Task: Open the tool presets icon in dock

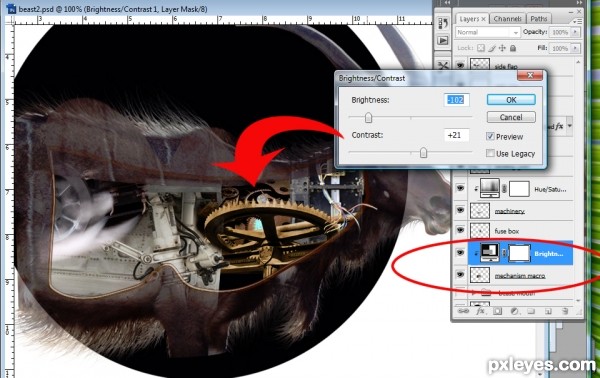Action: (x=443, y=66)
